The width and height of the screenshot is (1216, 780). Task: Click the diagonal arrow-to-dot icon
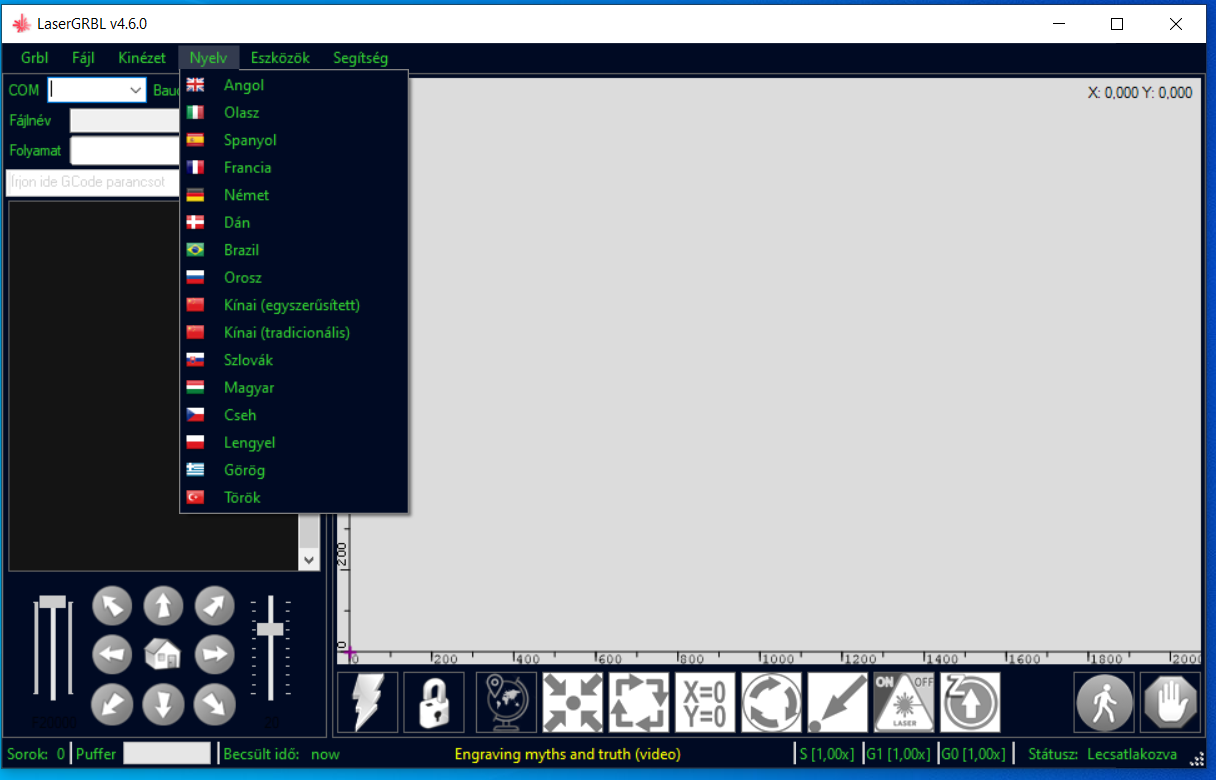pos(837,702)
